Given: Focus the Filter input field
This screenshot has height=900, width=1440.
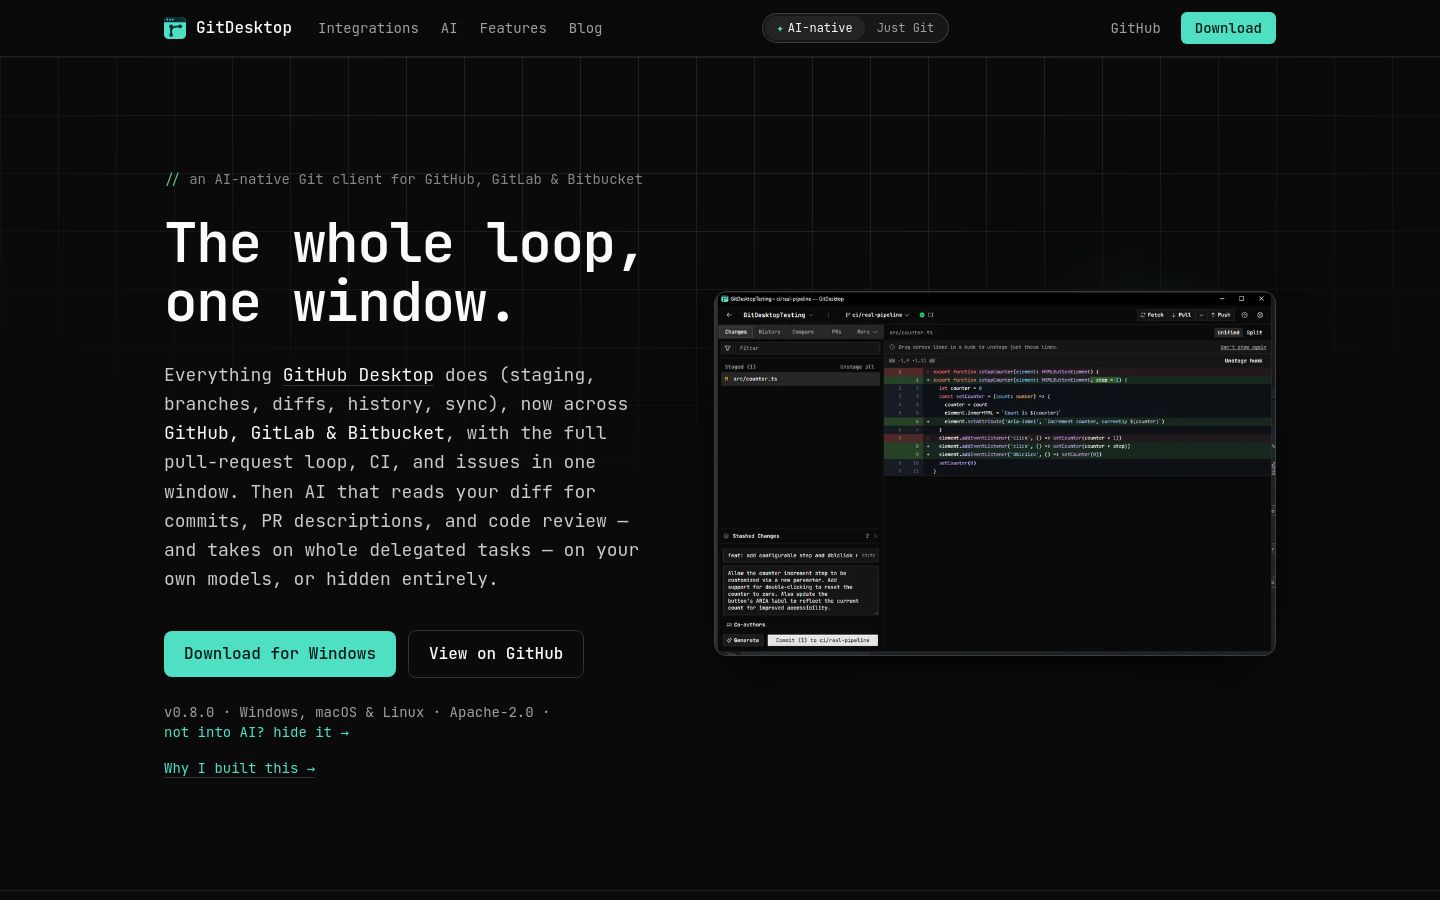Looking at the screenshot, I should coord(807,348).
